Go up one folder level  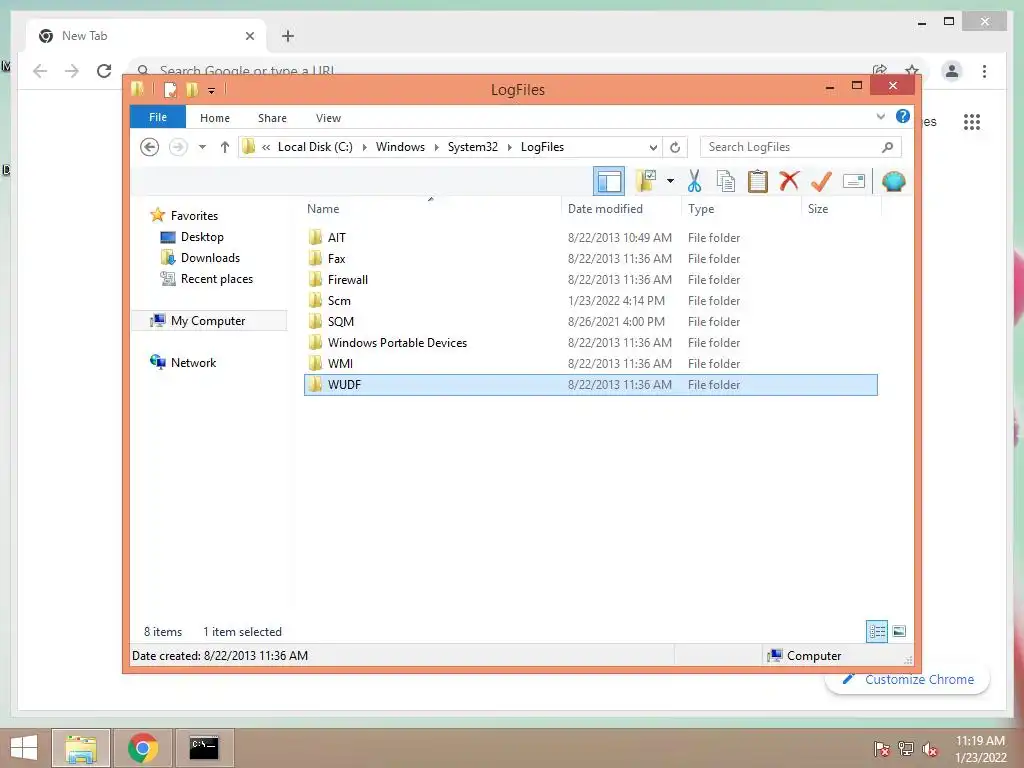[225, 147]
